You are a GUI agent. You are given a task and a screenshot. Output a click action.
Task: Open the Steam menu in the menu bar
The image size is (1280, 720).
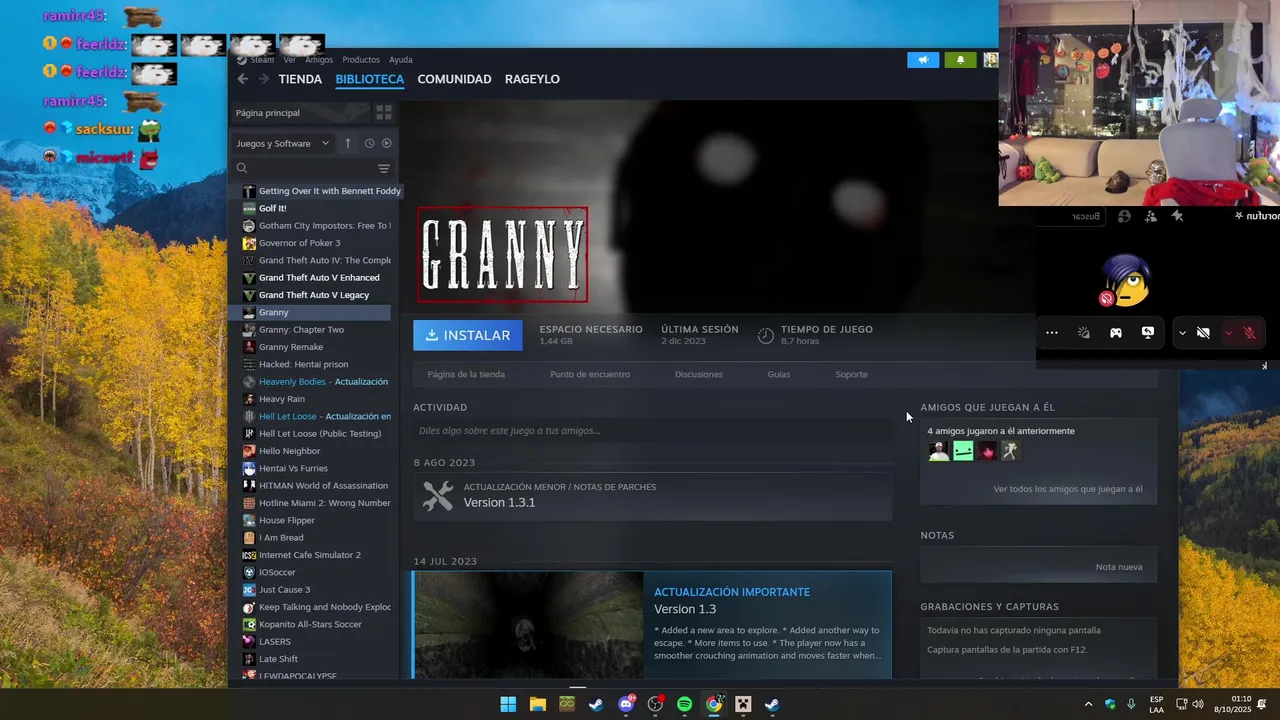coord(262,60)
